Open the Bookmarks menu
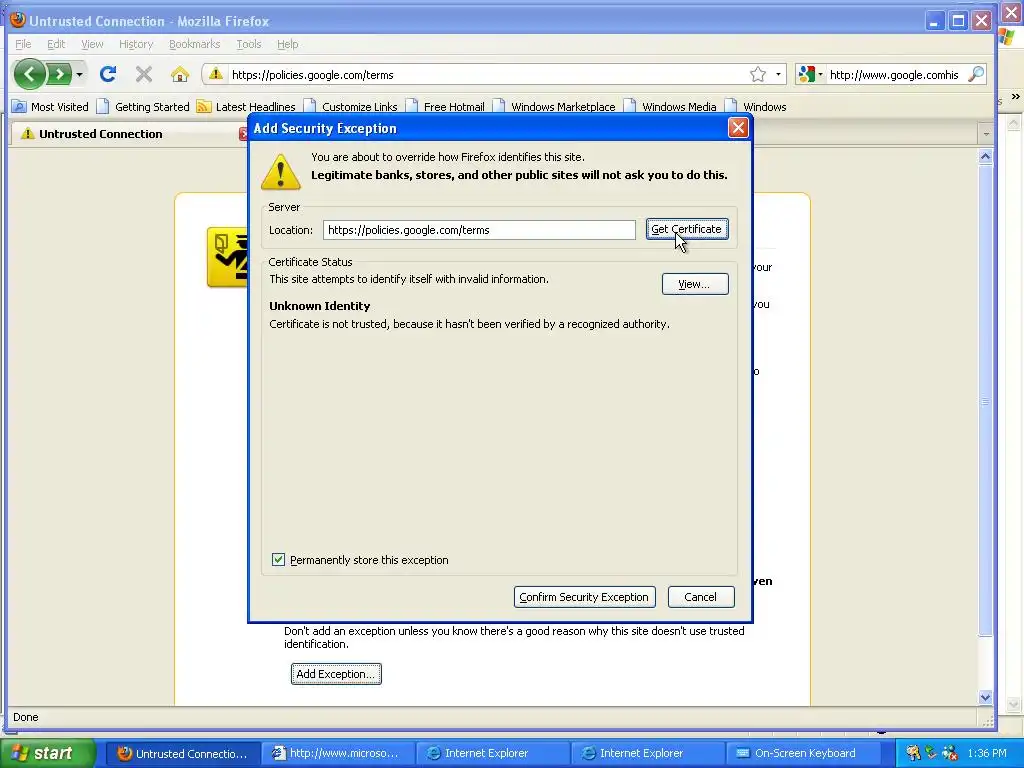Image resolution: width=1024 pixels, height=768 pixels. [195, 44]
